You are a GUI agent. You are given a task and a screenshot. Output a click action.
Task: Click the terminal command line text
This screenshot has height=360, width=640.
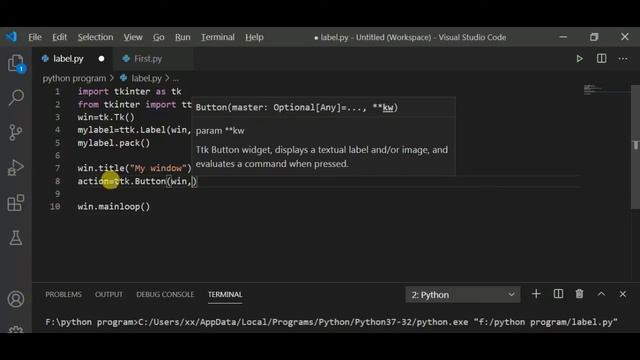pyautogui.click(x=331, y=322)
